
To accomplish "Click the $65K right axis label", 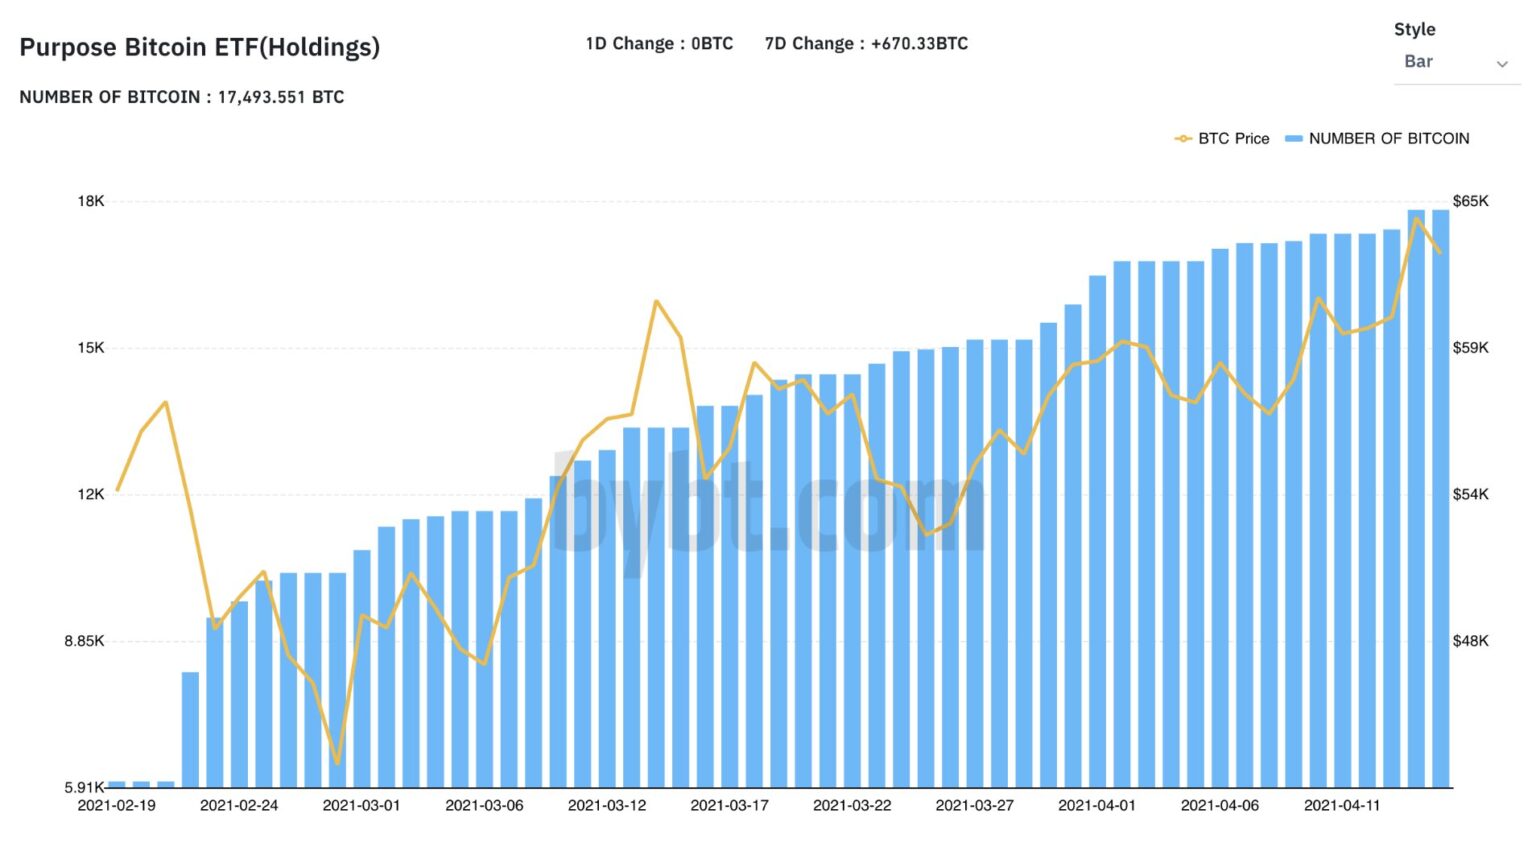I will click(x=1470, y=201).
